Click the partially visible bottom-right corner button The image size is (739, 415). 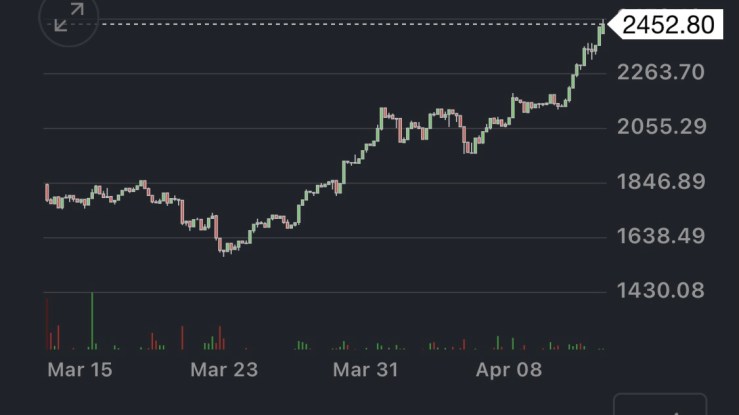(659, 405)
